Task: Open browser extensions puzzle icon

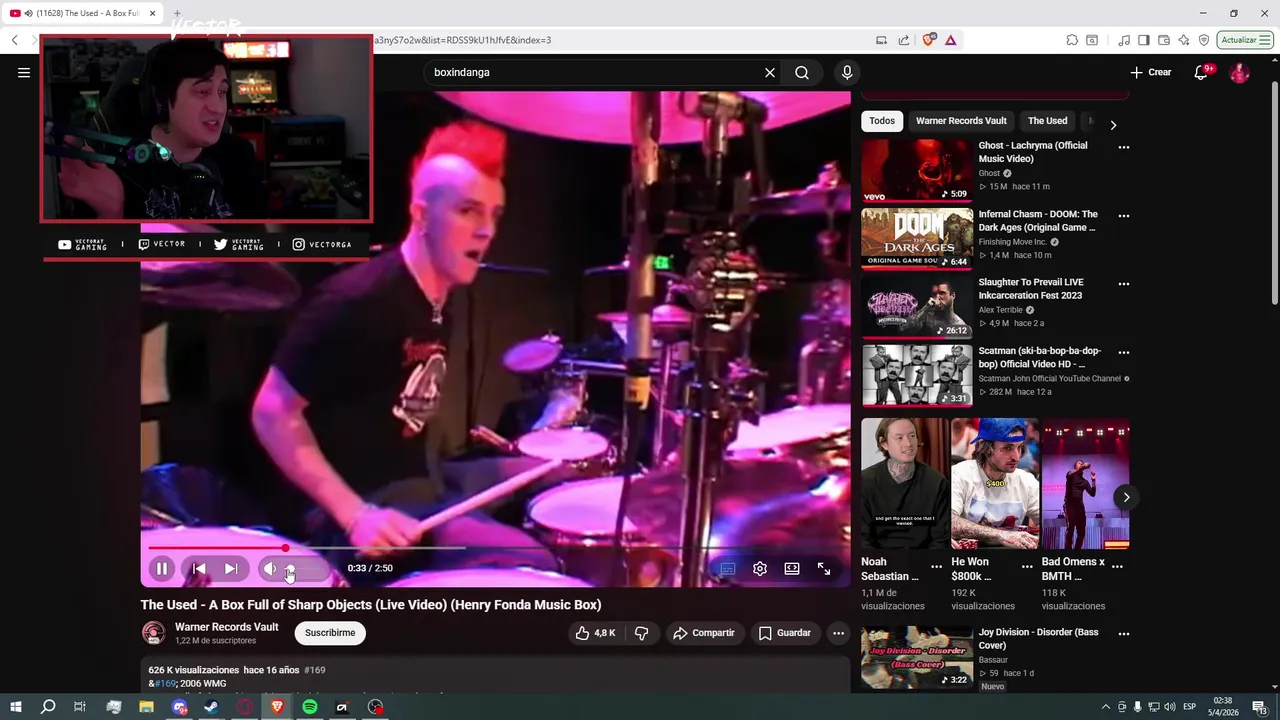Action: (1072, 40)
